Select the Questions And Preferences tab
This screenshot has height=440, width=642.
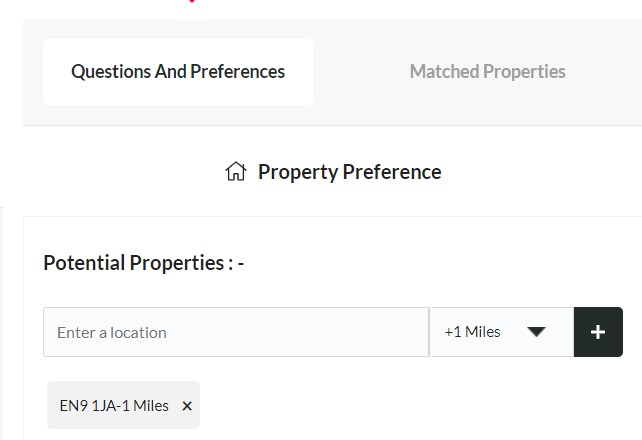178,72
